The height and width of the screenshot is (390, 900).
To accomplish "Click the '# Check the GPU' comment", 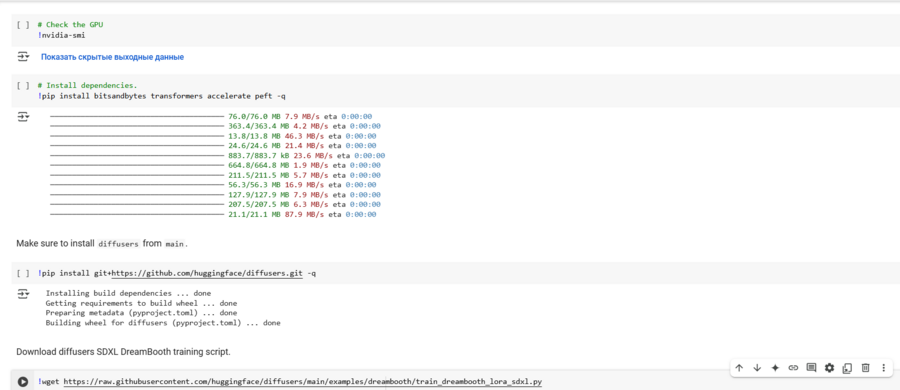I will pos(70,25).
